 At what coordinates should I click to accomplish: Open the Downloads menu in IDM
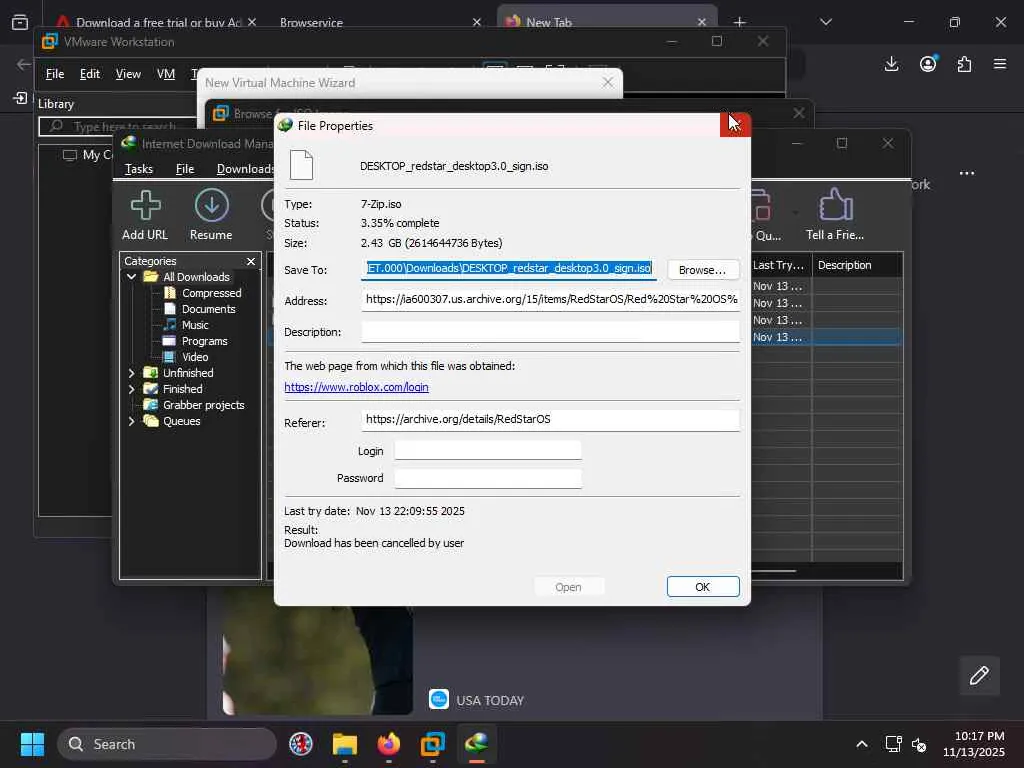pyautogui.click(x=245, y=168)
